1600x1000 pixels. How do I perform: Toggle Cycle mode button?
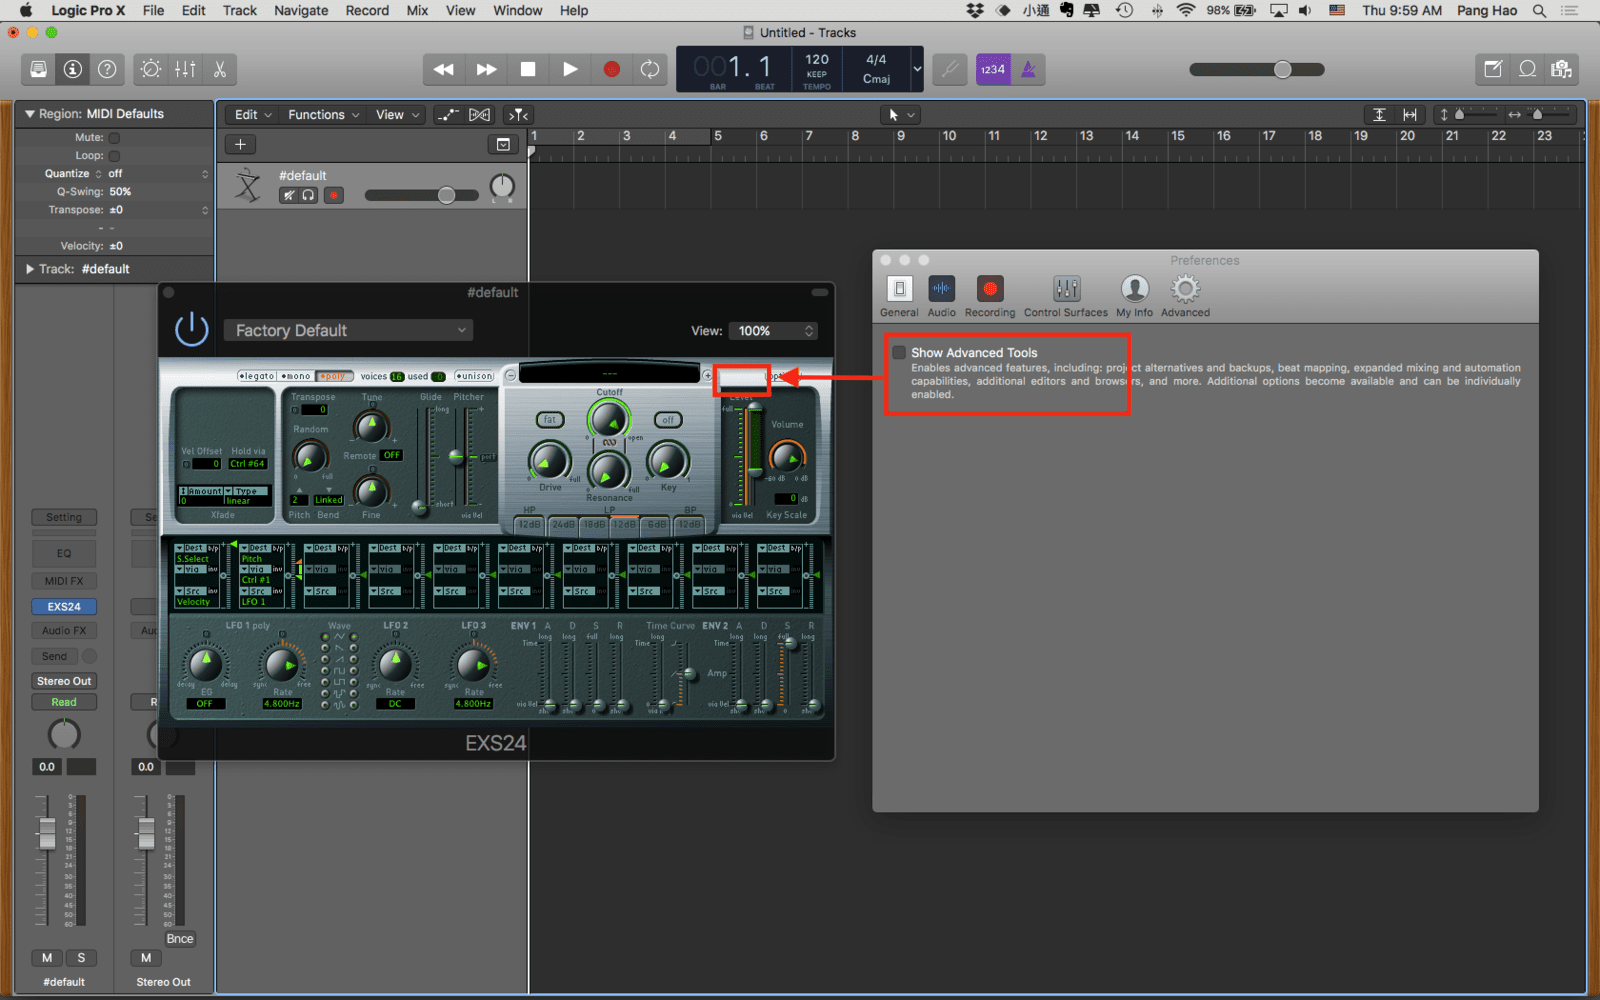[x=650, y=69]
